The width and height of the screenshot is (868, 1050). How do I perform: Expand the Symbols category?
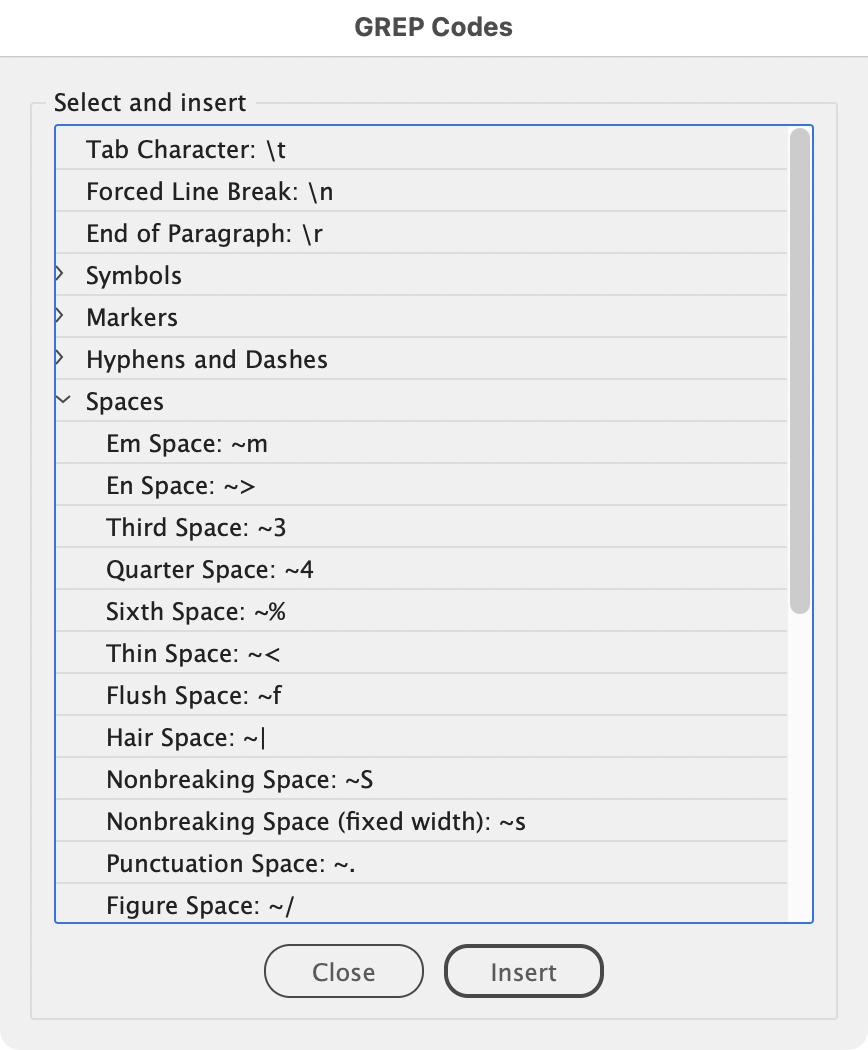[62, 275]
